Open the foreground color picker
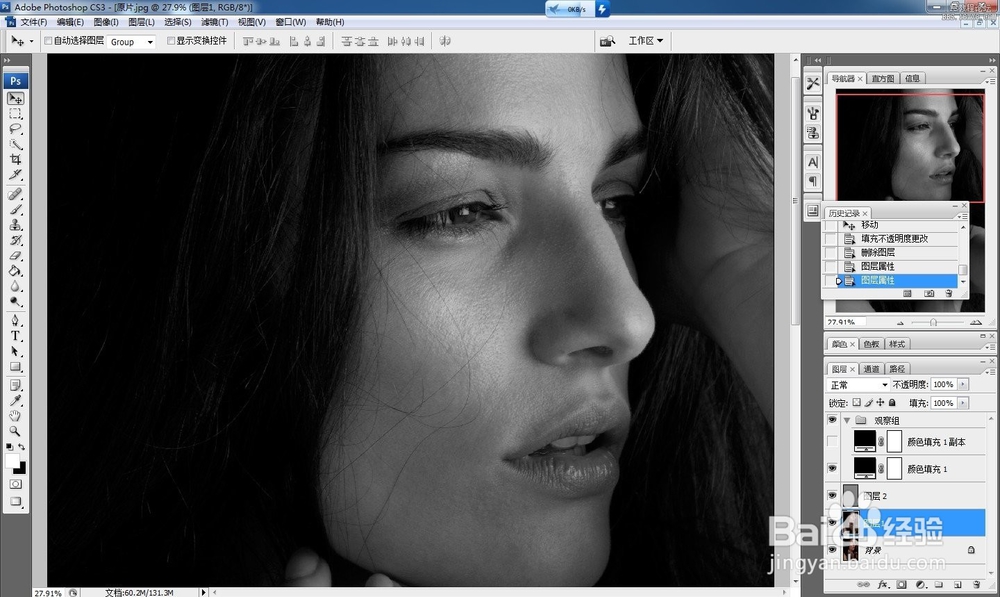The height and width of the screenshot is (597, 1000). pyautogui.click(x=12, y=461)
